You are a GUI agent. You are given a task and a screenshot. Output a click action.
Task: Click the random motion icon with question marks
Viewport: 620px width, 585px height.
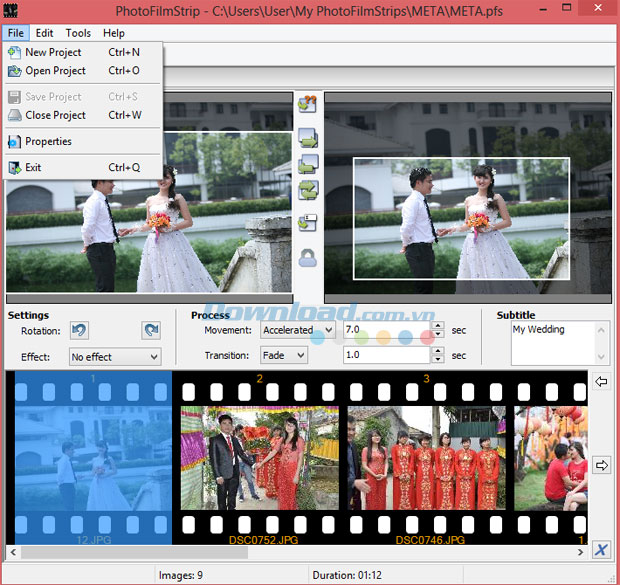pos(308,103)
